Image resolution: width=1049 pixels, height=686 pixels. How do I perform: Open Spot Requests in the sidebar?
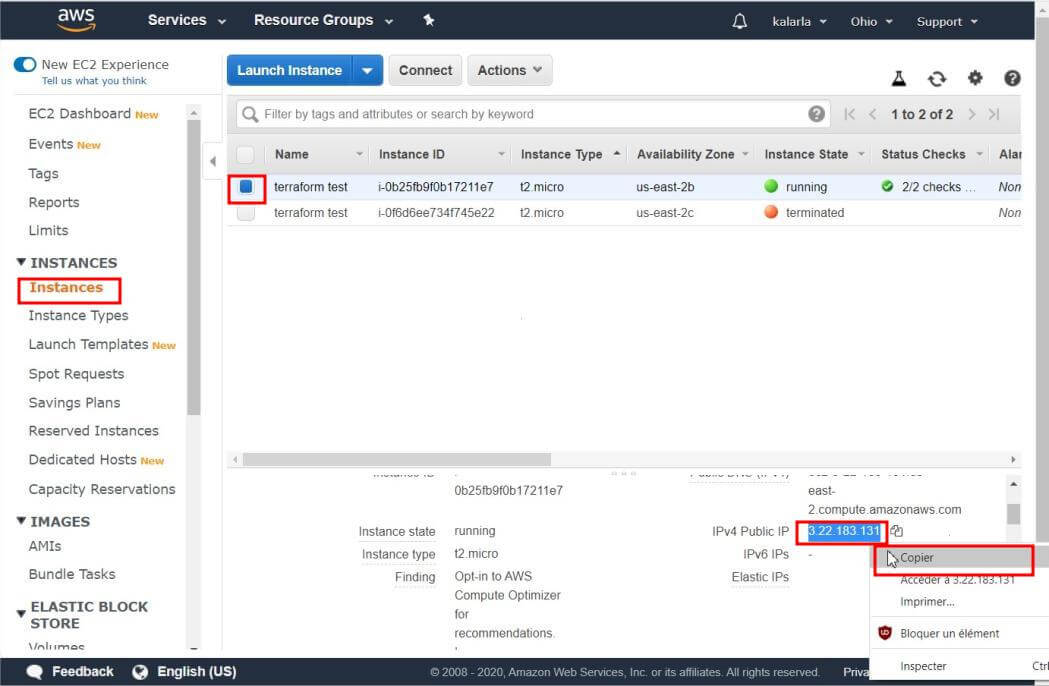point(76,374)
